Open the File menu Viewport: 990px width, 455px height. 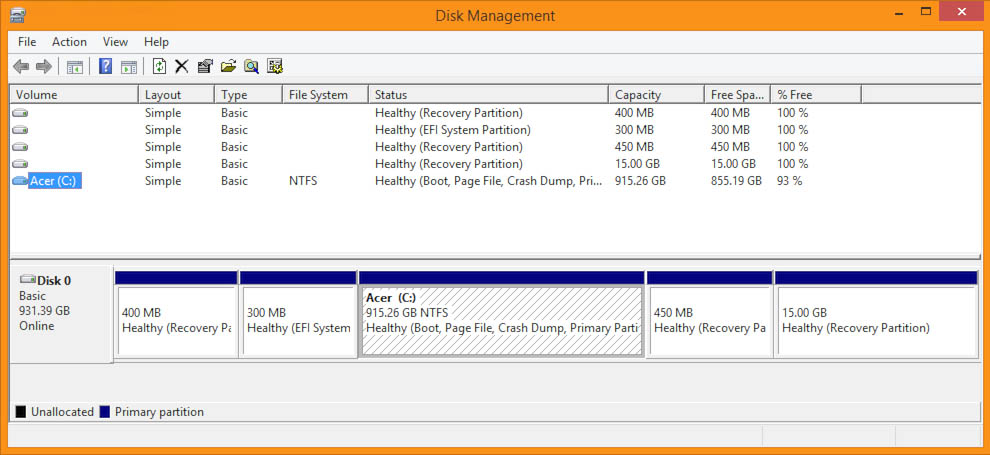coord(27,42)
